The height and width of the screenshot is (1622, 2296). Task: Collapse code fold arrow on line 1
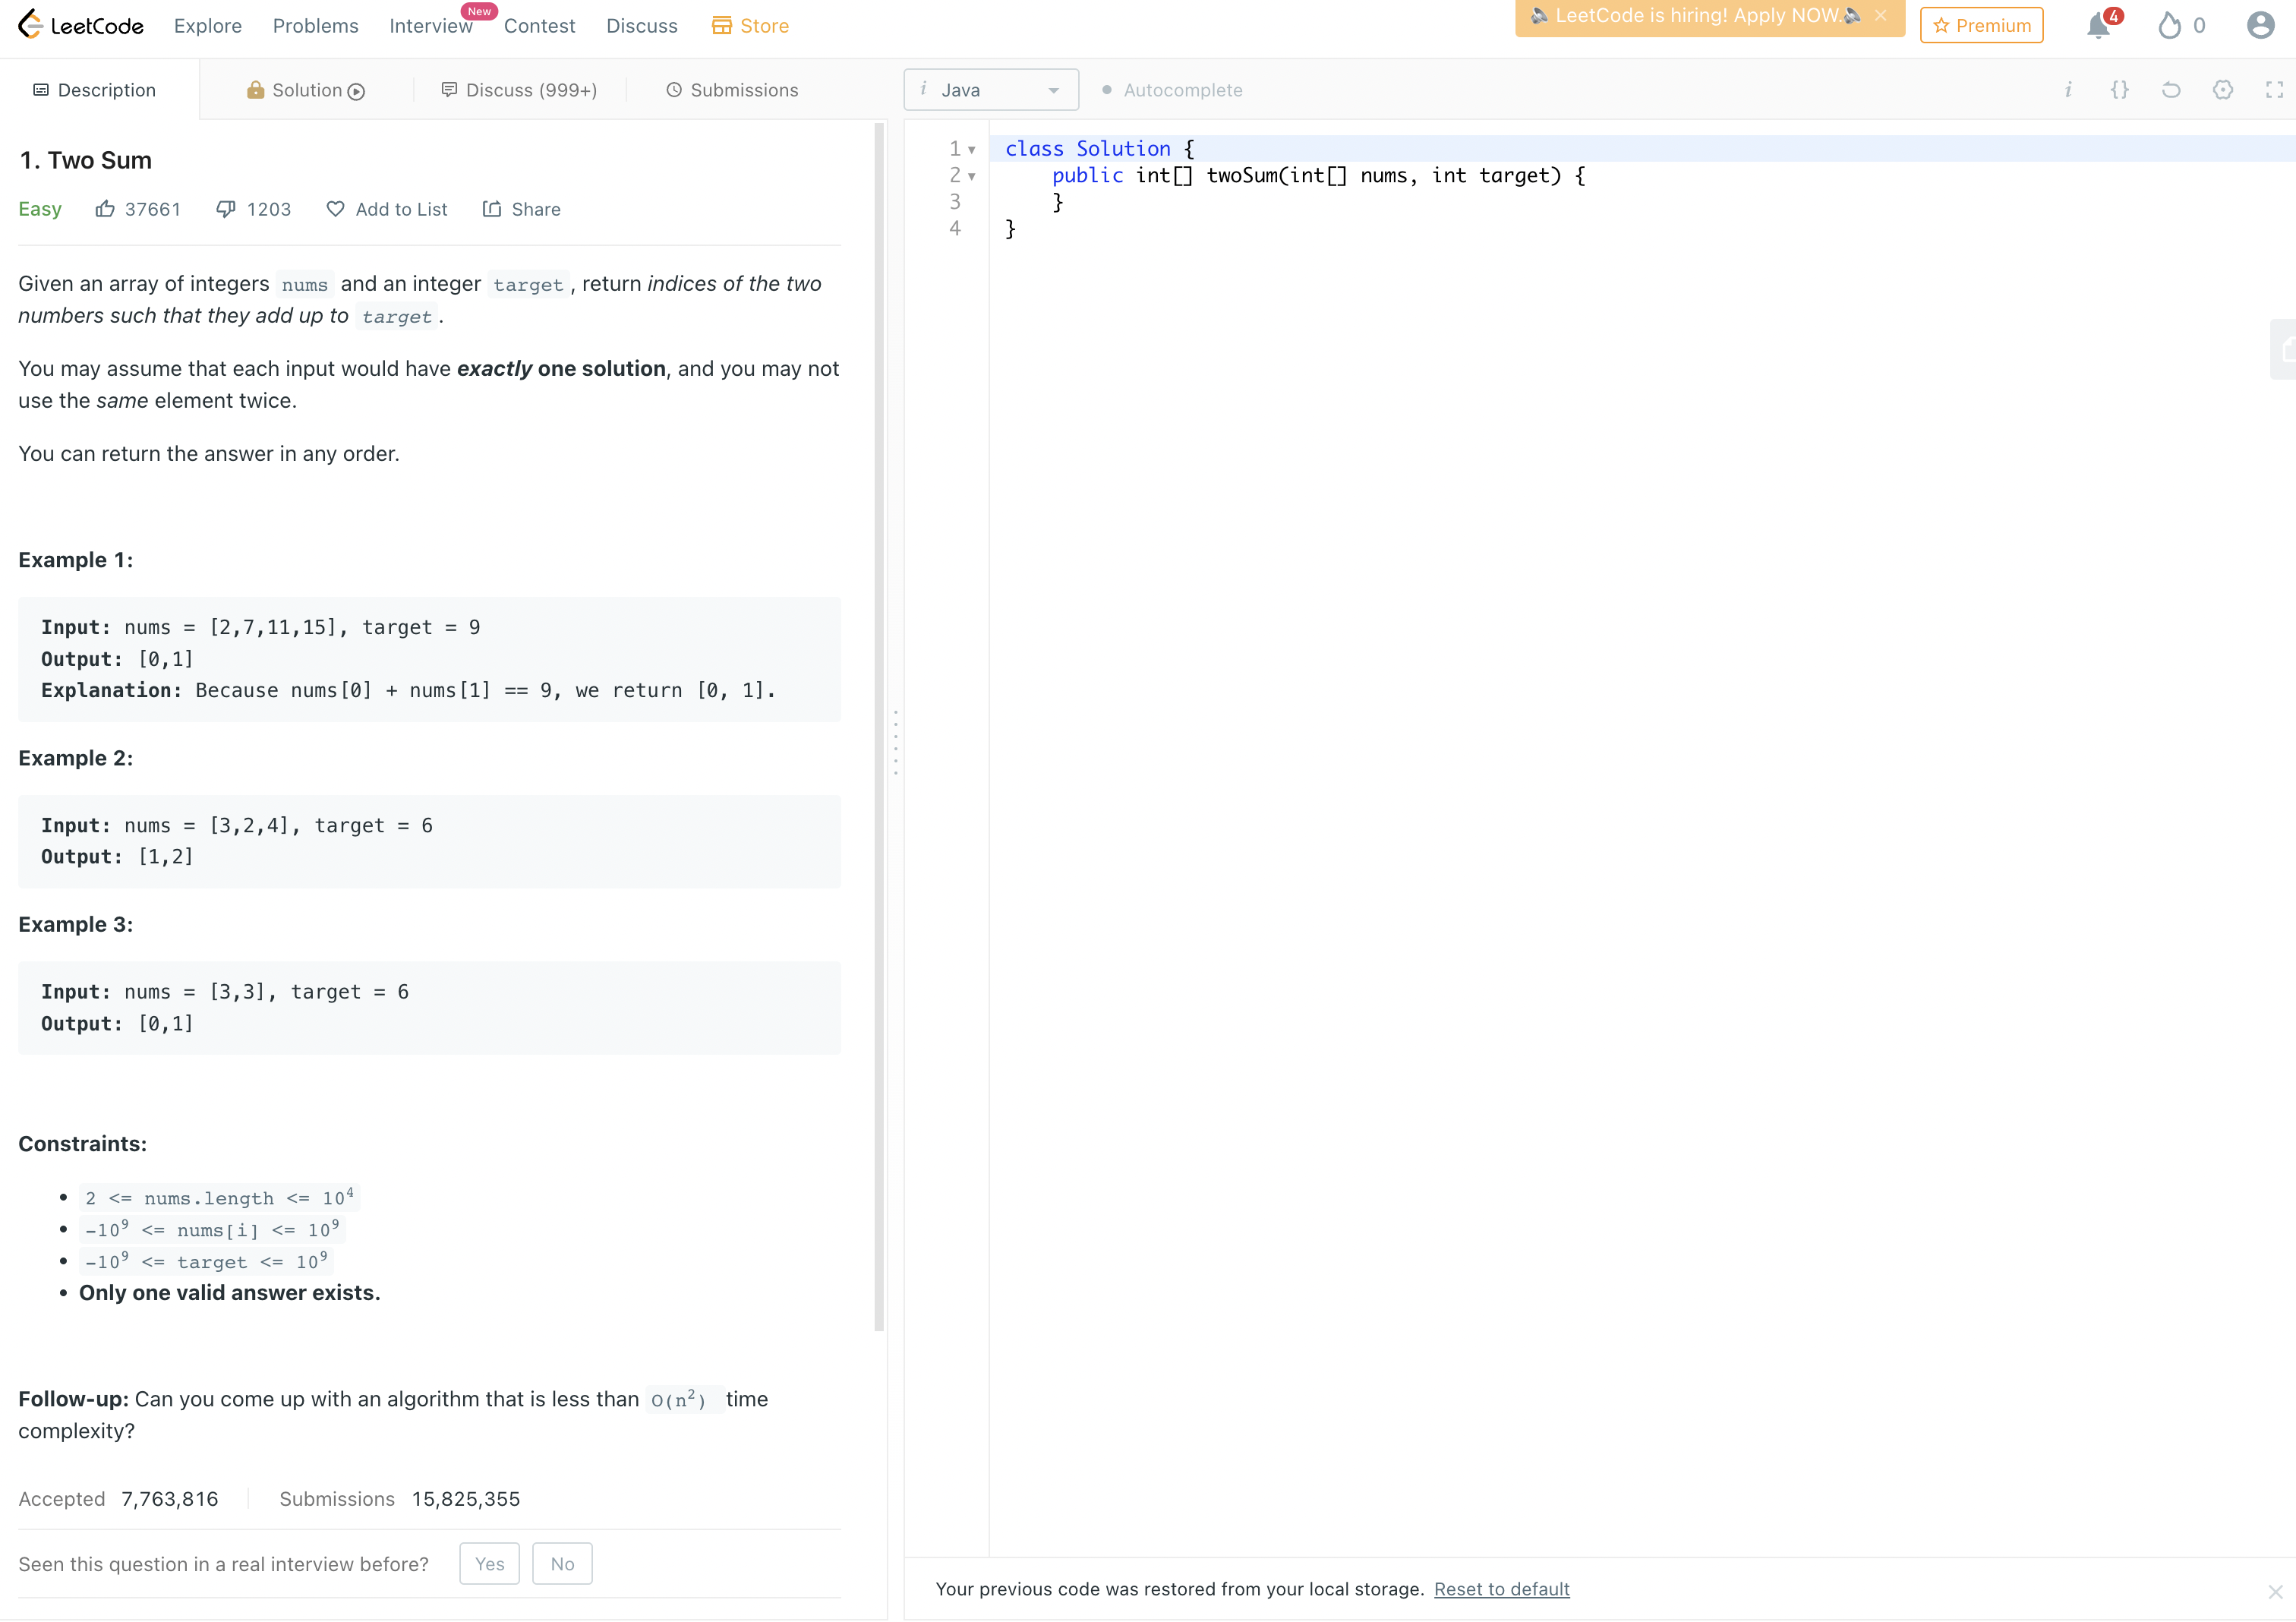(971, 150)
